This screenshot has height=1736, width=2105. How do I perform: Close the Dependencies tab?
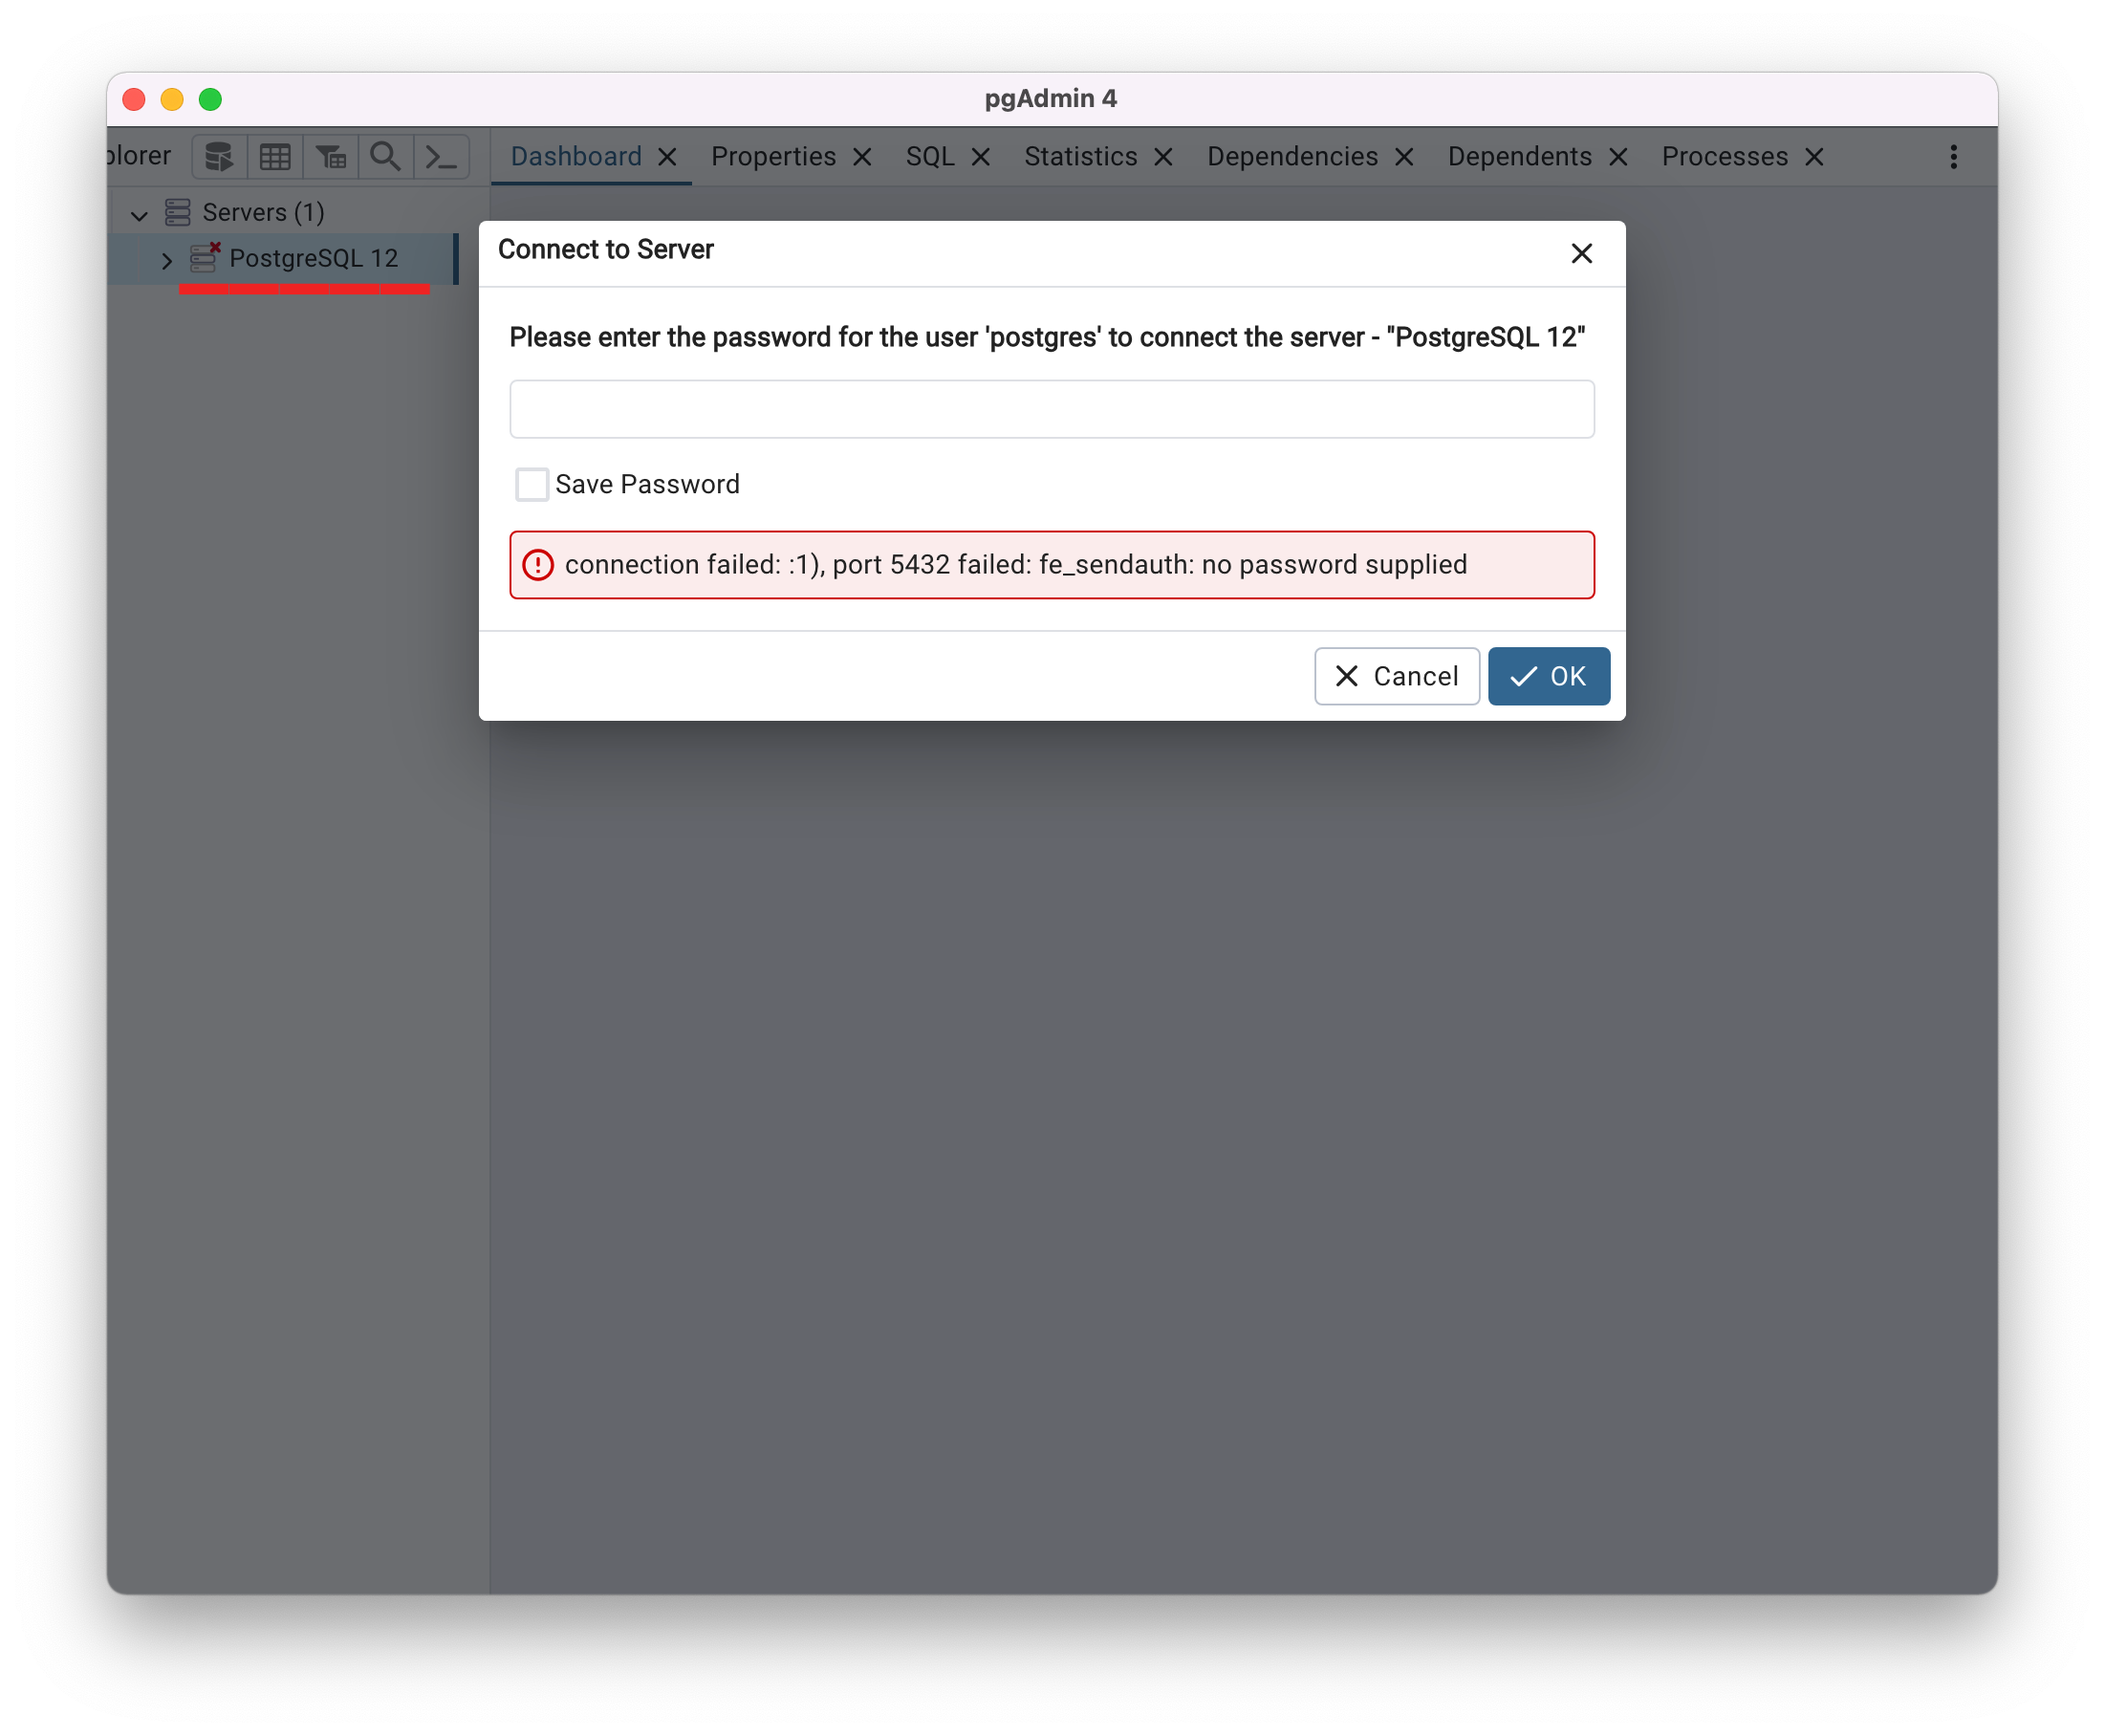1404,157
